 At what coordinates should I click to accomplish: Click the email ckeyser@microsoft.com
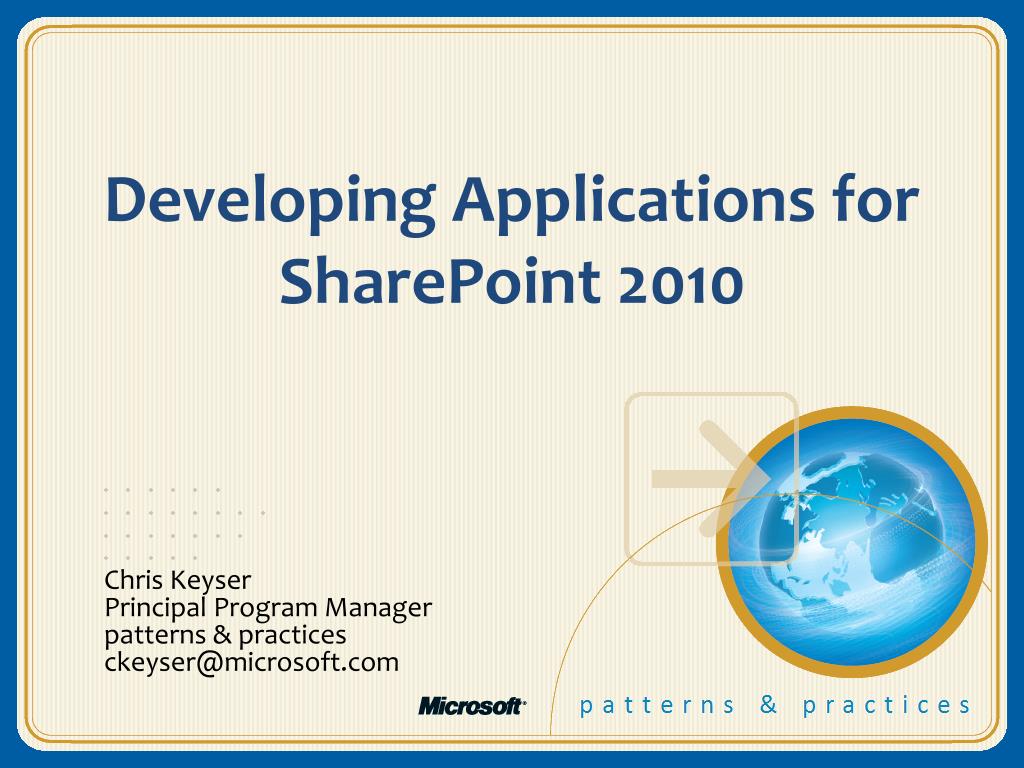tap(251, 662)
